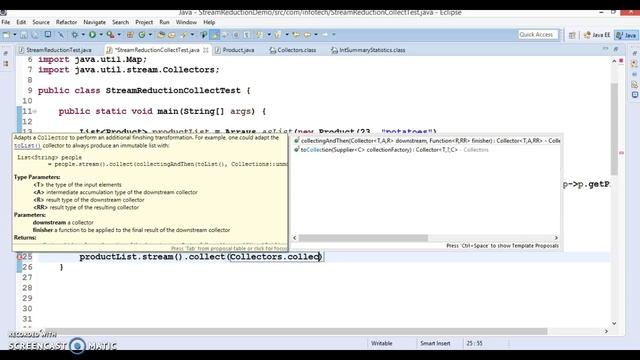Click the red error indicator atop the overview ruler
Screen dimensions: 640x360
pos(621,60)
